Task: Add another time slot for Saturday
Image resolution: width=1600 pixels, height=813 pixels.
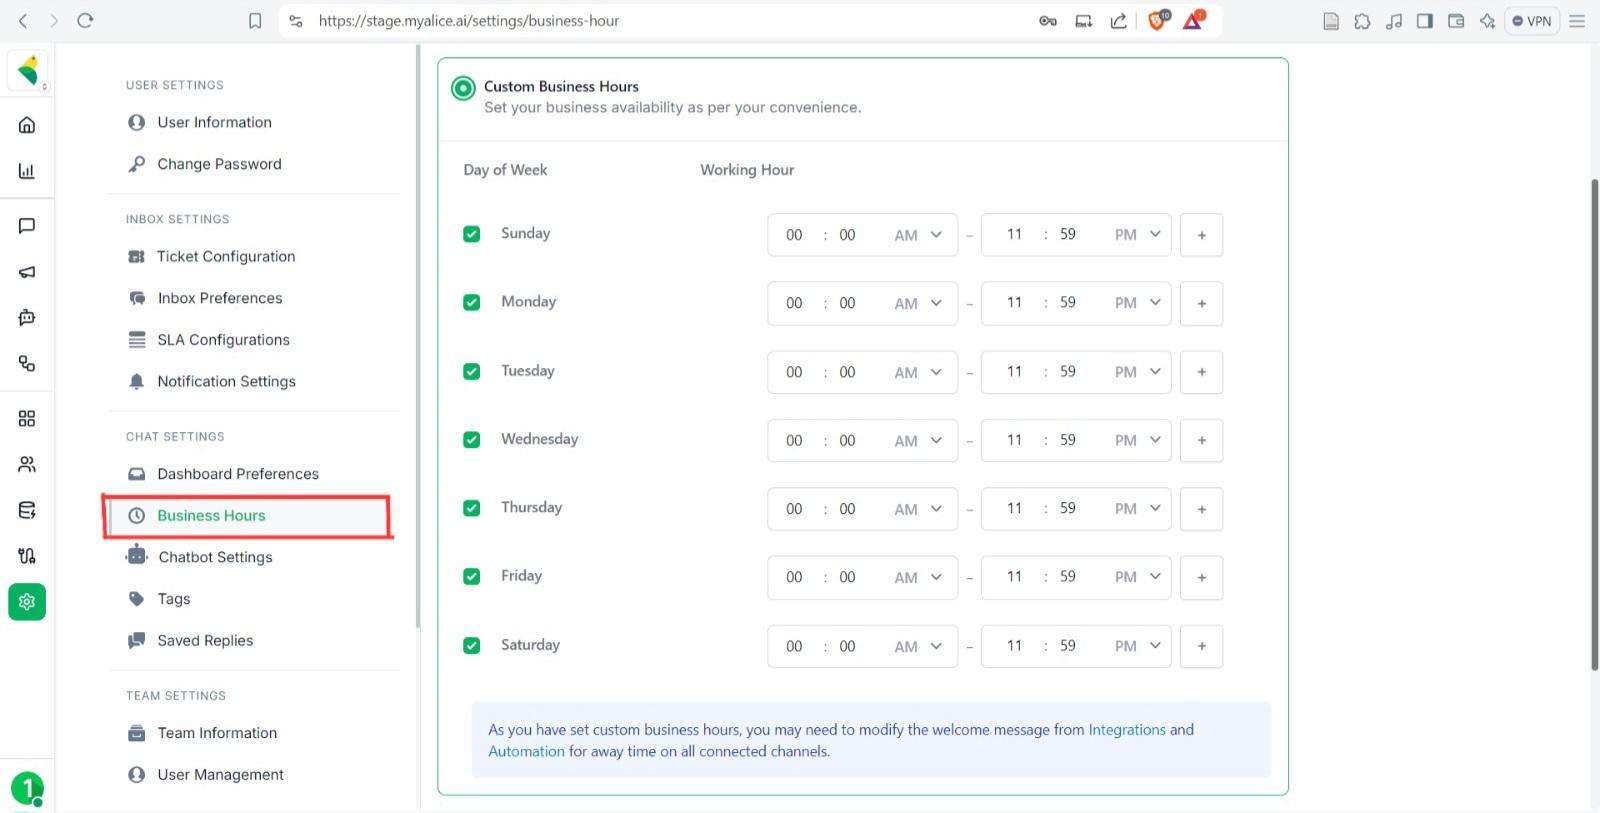Action: pos(1202,646)
